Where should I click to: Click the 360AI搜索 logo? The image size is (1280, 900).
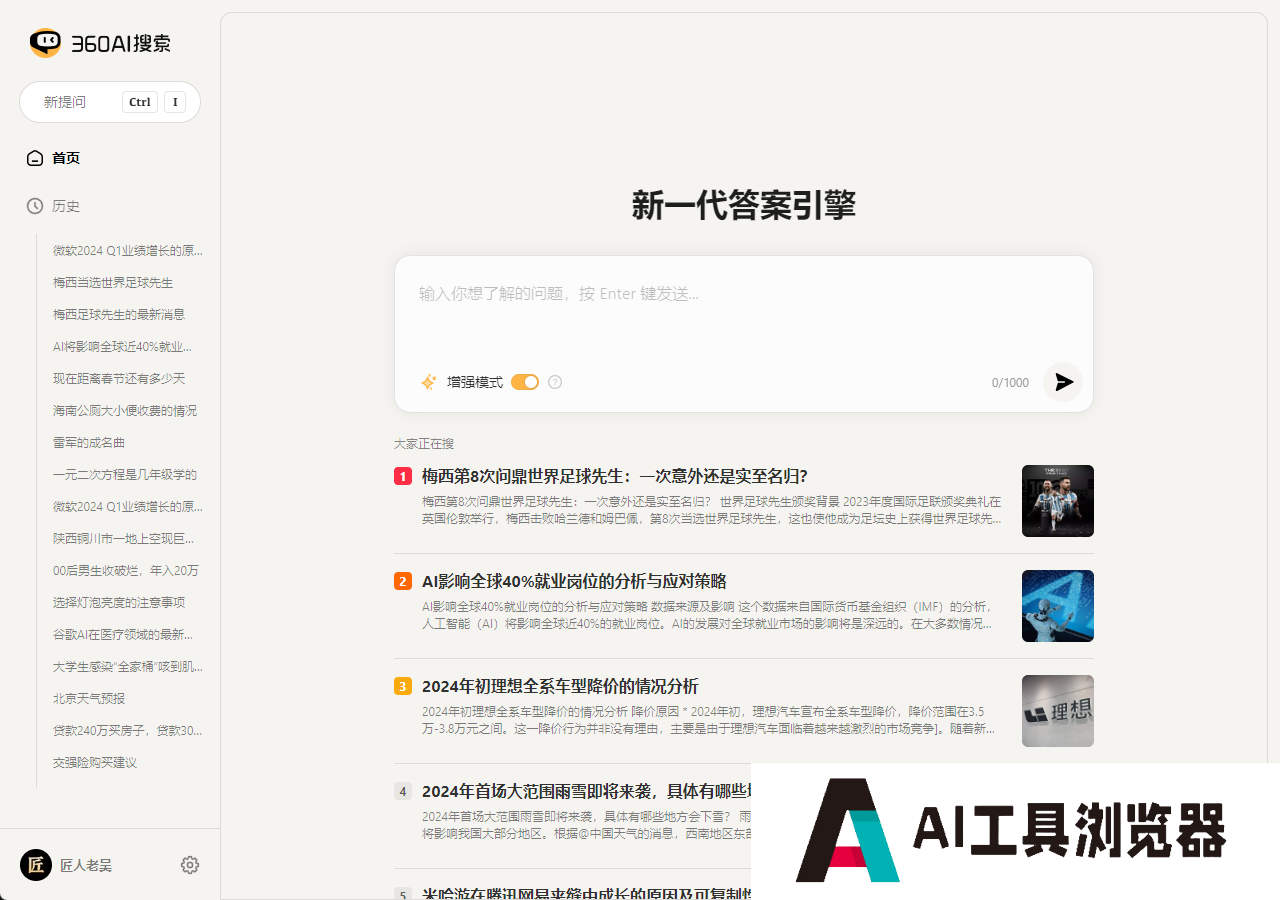[x=100, y=43]
